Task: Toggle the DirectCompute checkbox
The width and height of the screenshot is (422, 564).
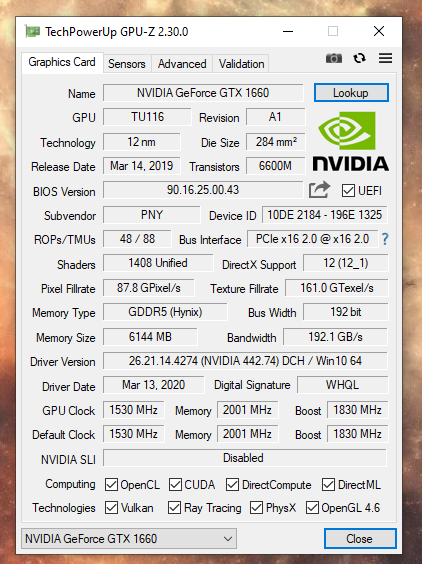Action: coord(232,485)
